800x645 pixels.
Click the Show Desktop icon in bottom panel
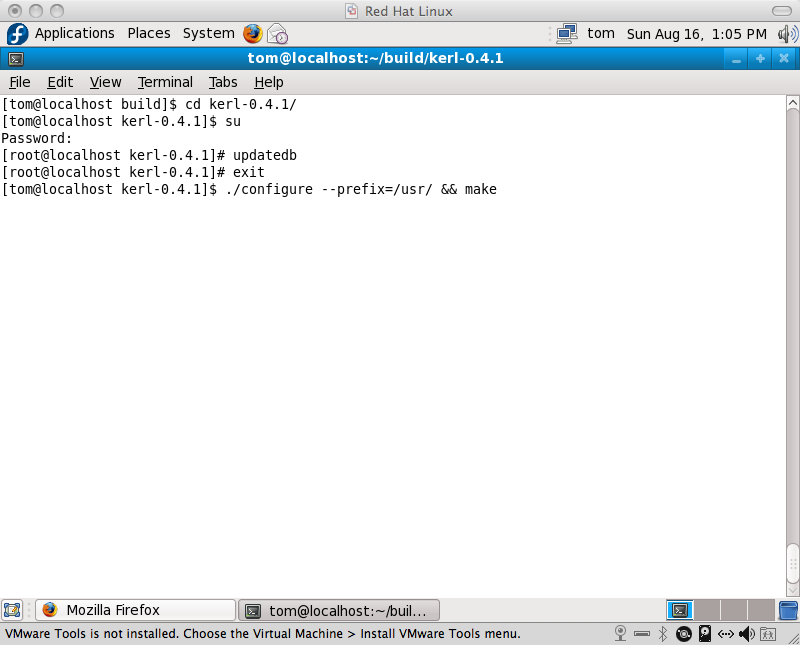click(13, 610)
